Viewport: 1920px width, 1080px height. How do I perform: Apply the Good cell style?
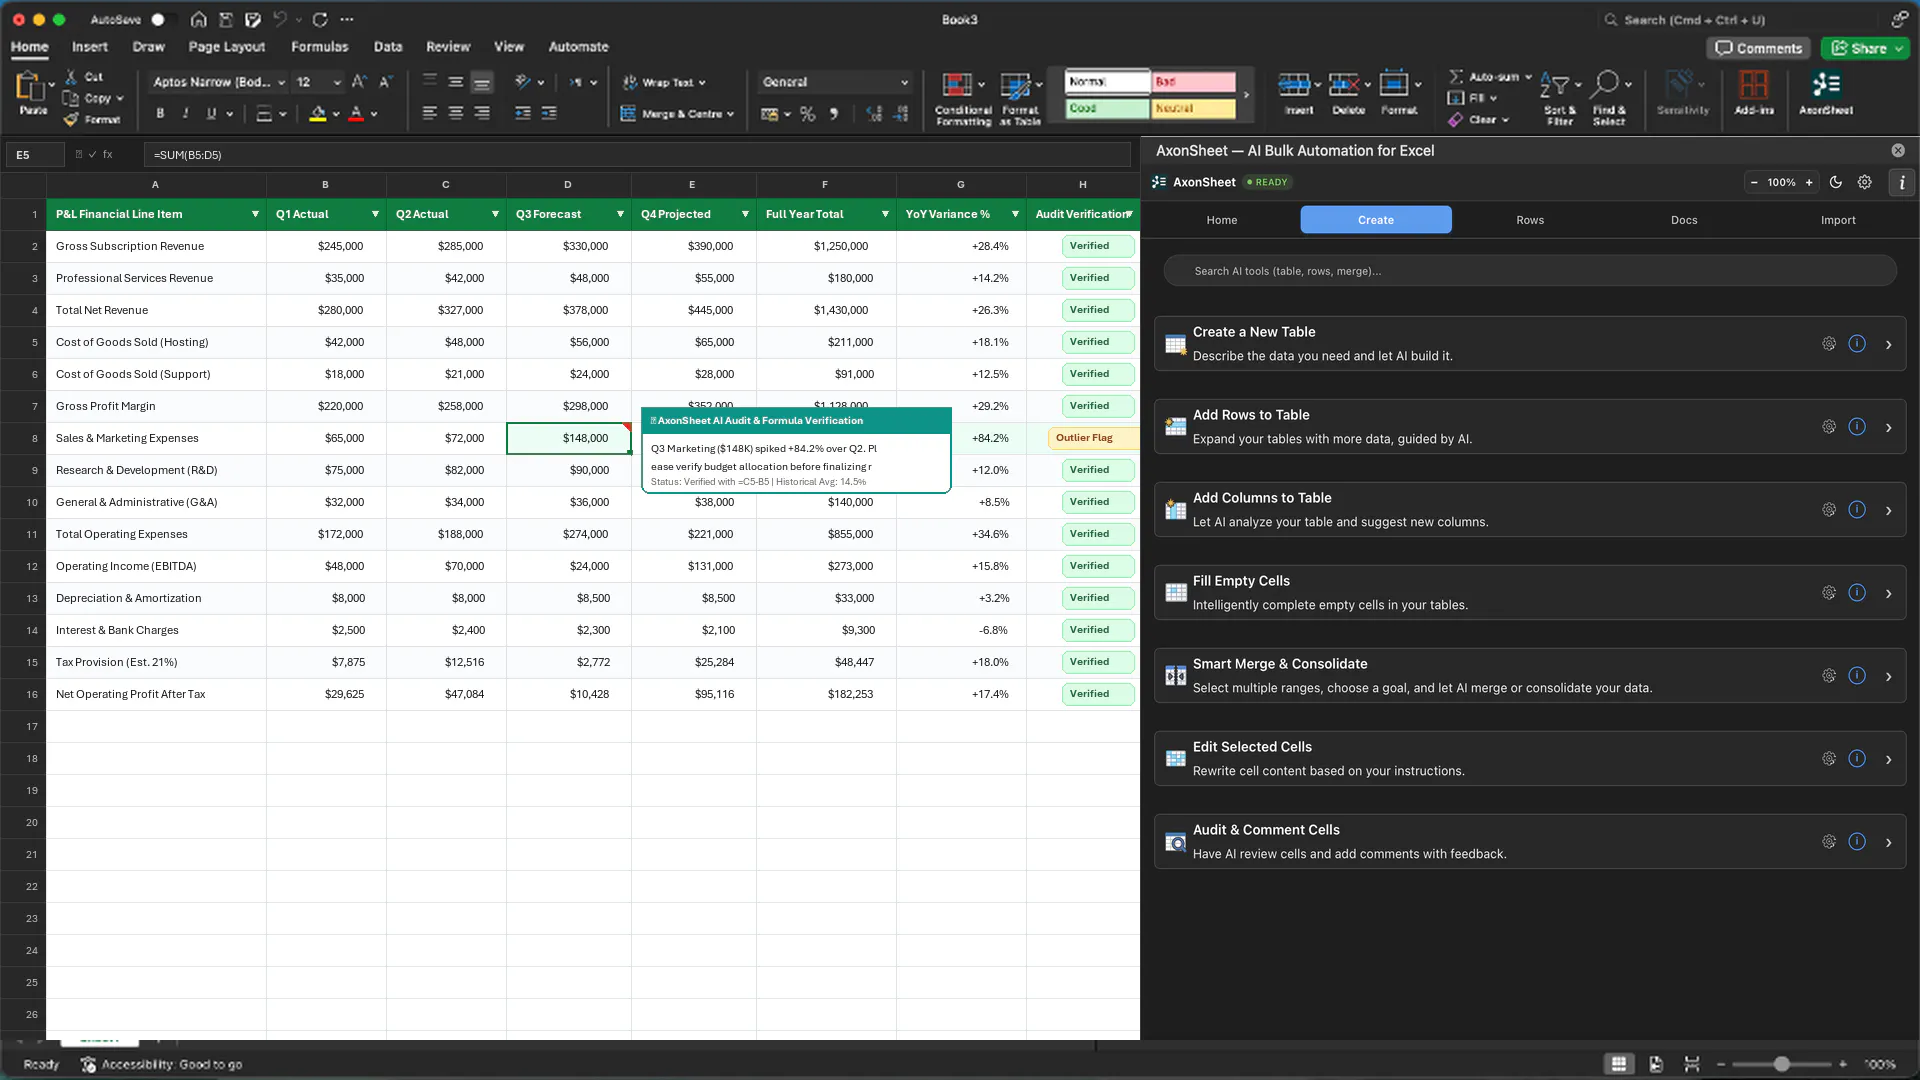coord(1107,108)
